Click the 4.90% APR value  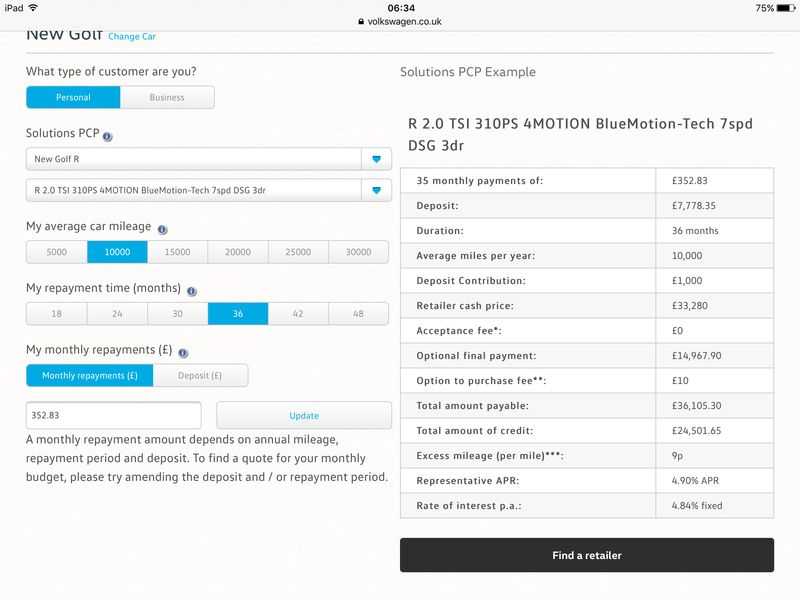click(695, 481)
